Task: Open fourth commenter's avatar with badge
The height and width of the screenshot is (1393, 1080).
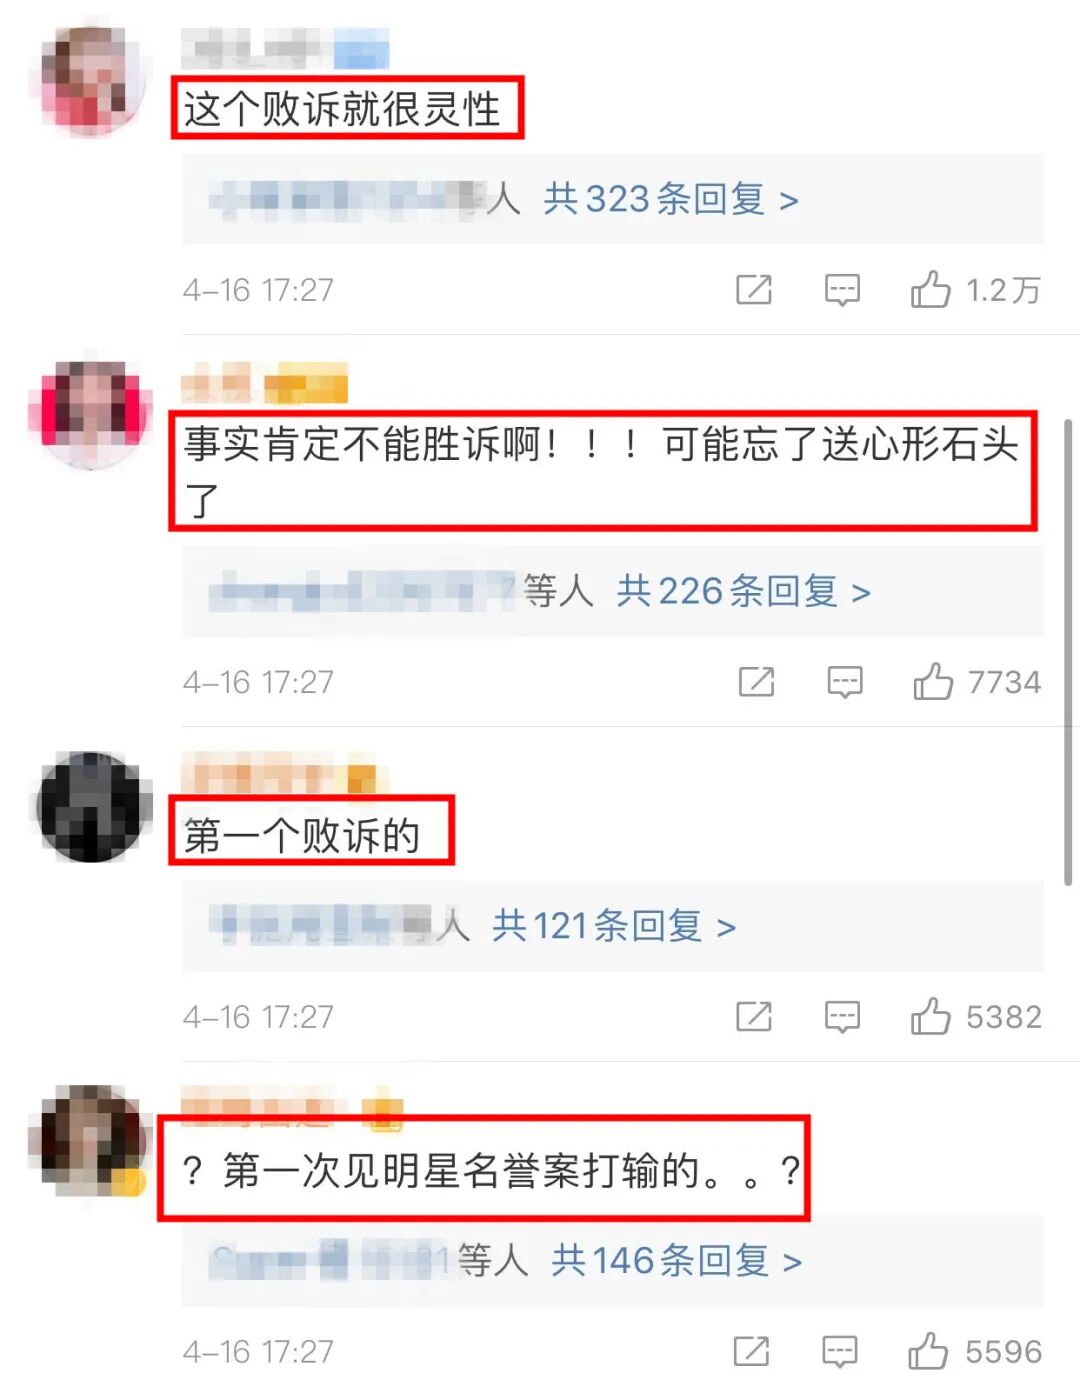Action: [91, 1140]
